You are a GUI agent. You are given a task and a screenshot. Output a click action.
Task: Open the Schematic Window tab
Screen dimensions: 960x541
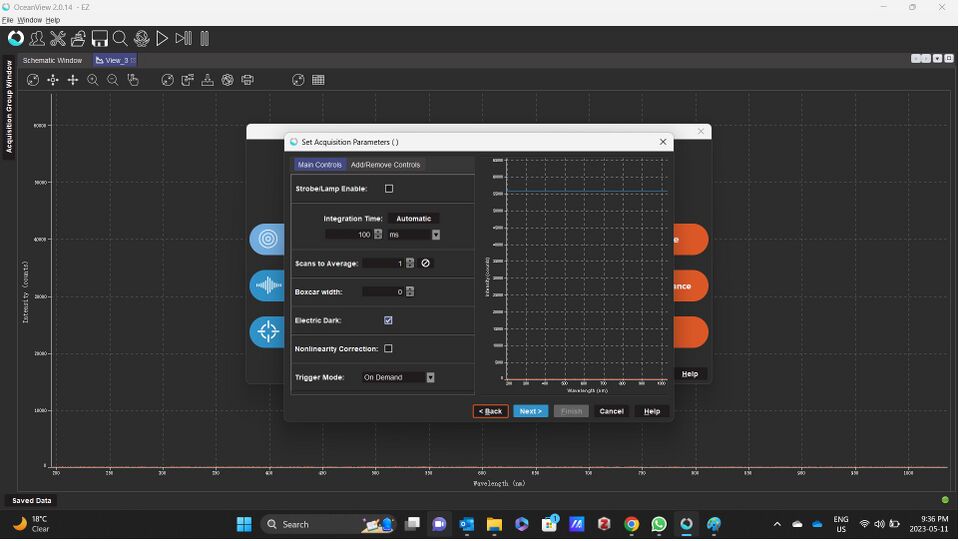52,60
